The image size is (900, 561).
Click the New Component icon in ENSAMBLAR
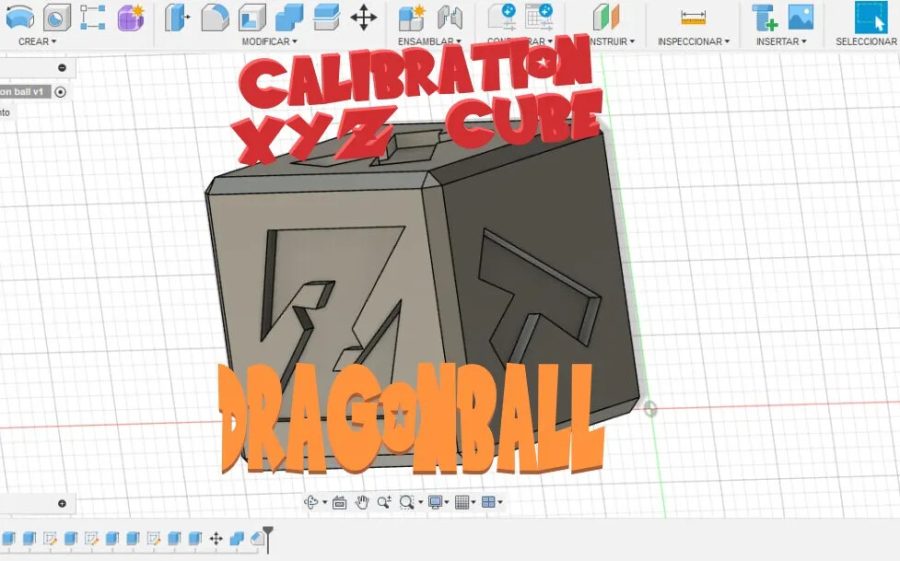(412, 17)
